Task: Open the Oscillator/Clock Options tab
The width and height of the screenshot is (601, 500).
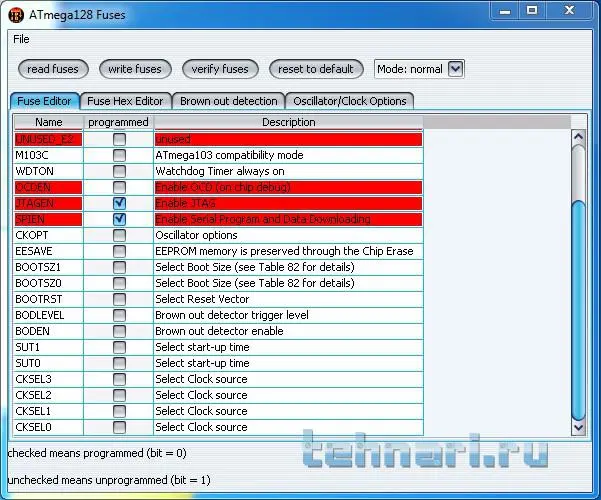Action: coord(350,101)
